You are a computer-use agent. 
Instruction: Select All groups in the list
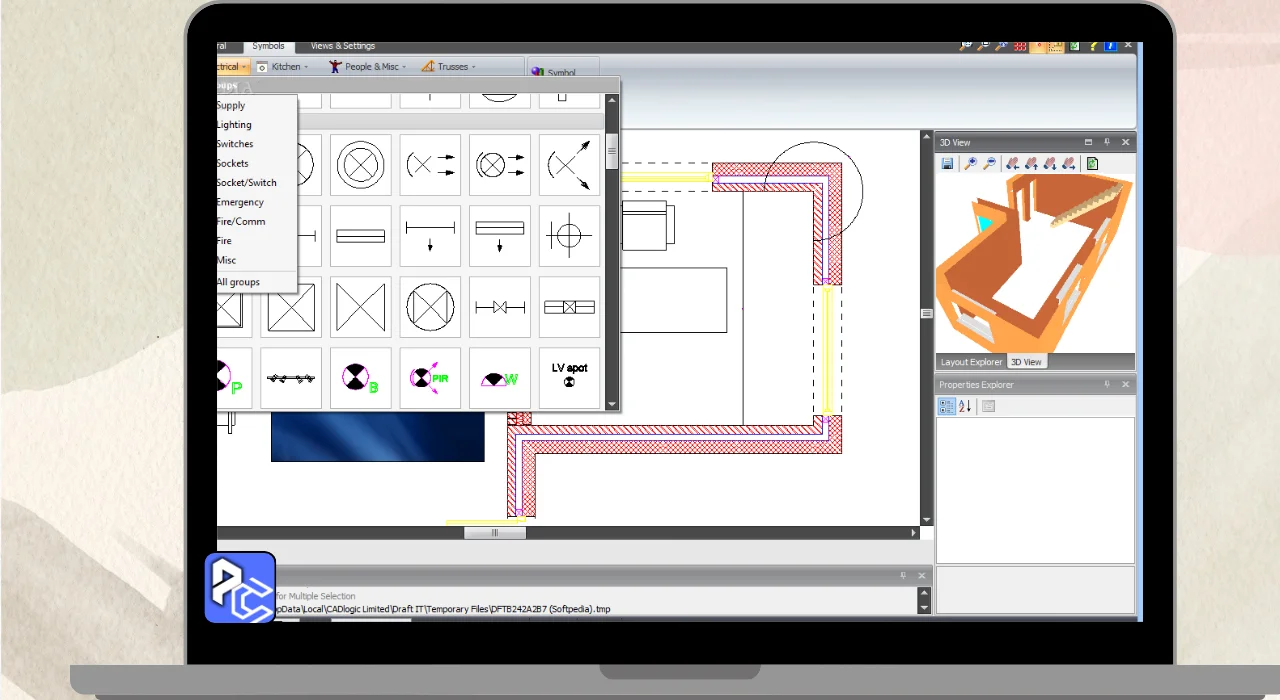tap(238, 282)
